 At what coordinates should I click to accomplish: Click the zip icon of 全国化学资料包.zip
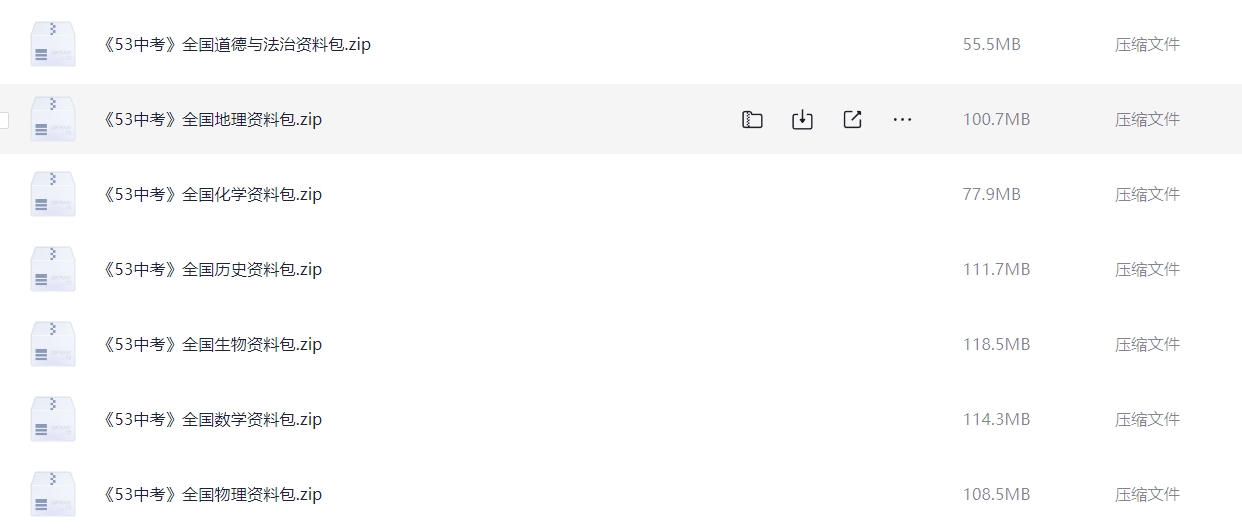53,194
